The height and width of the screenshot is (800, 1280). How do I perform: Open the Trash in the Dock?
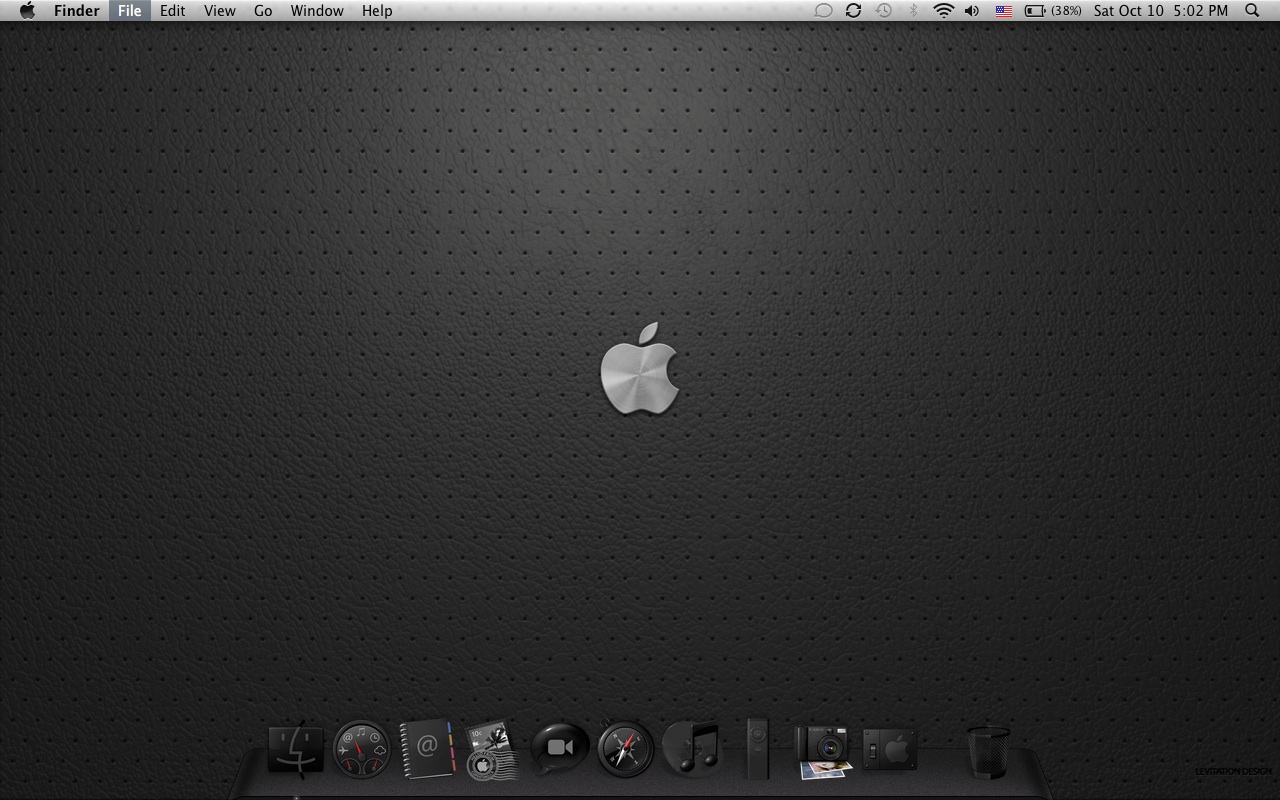pos(988,752)
